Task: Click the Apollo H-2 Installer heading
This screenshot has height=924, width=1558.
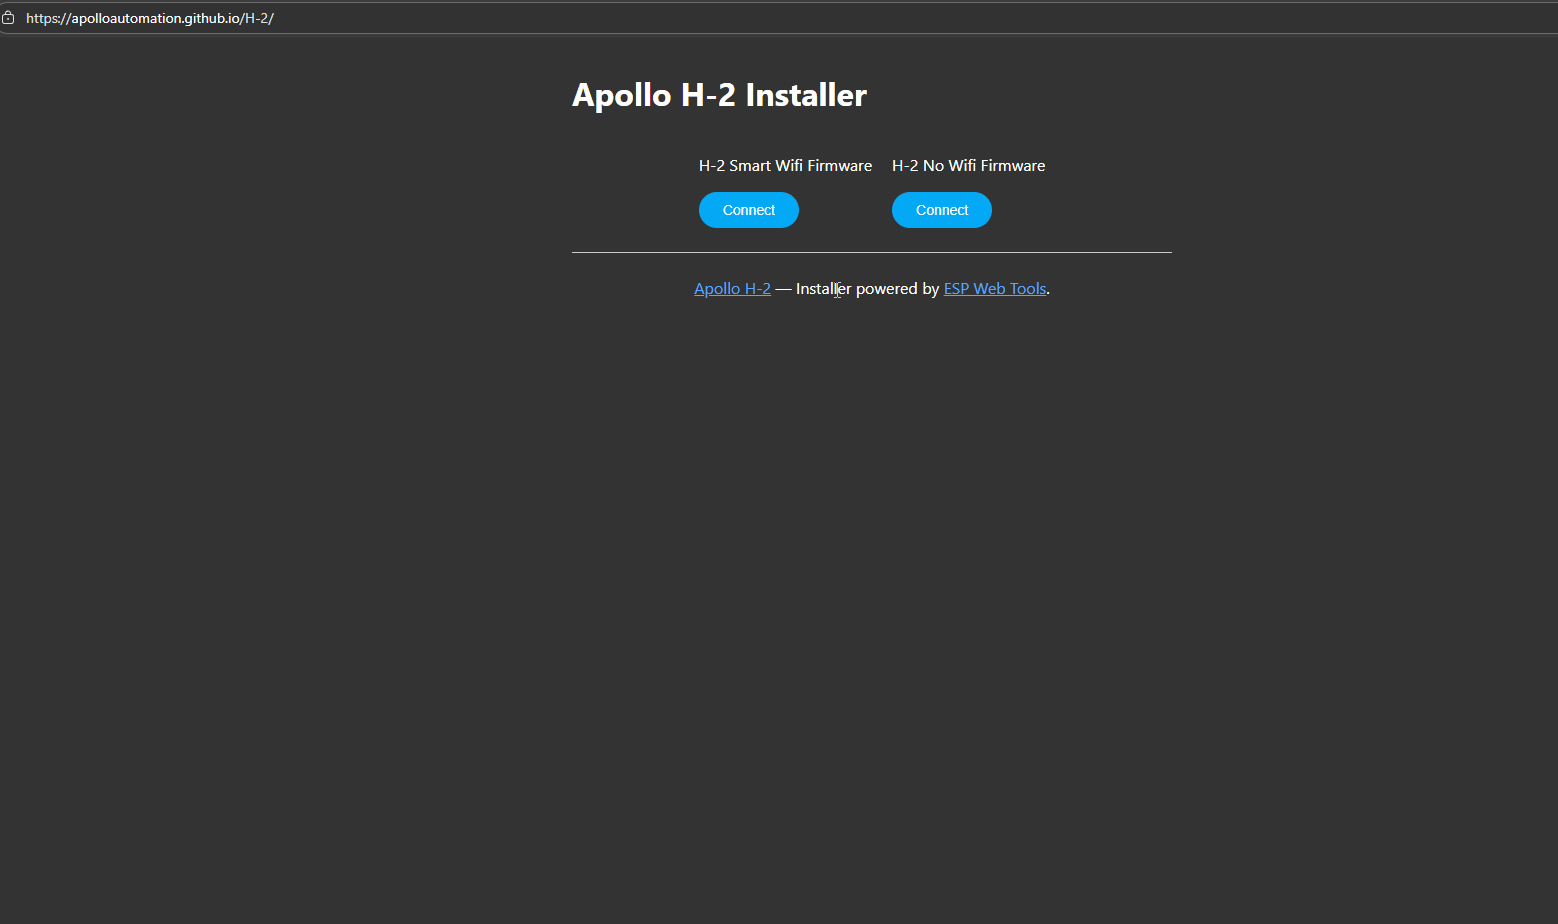Action: 719,95
